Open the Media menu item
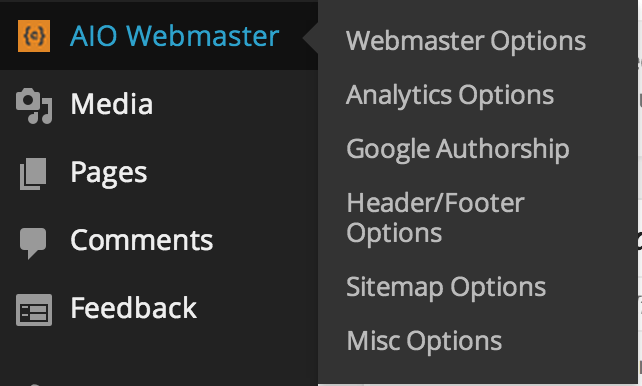Screen dimensions: 642x386 click(x=111, y=104)
